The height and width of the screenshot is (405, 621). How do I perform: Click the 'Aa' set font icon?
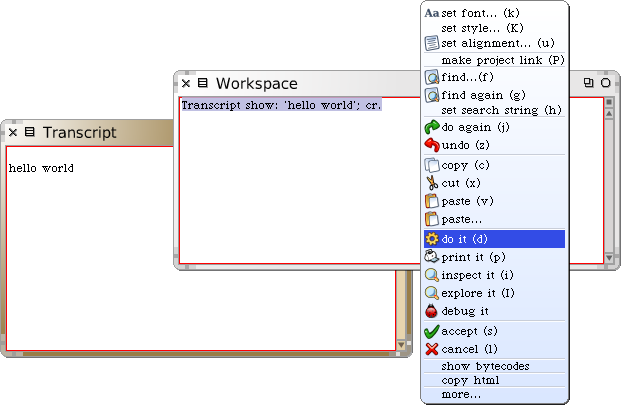(x=431, y=13)
